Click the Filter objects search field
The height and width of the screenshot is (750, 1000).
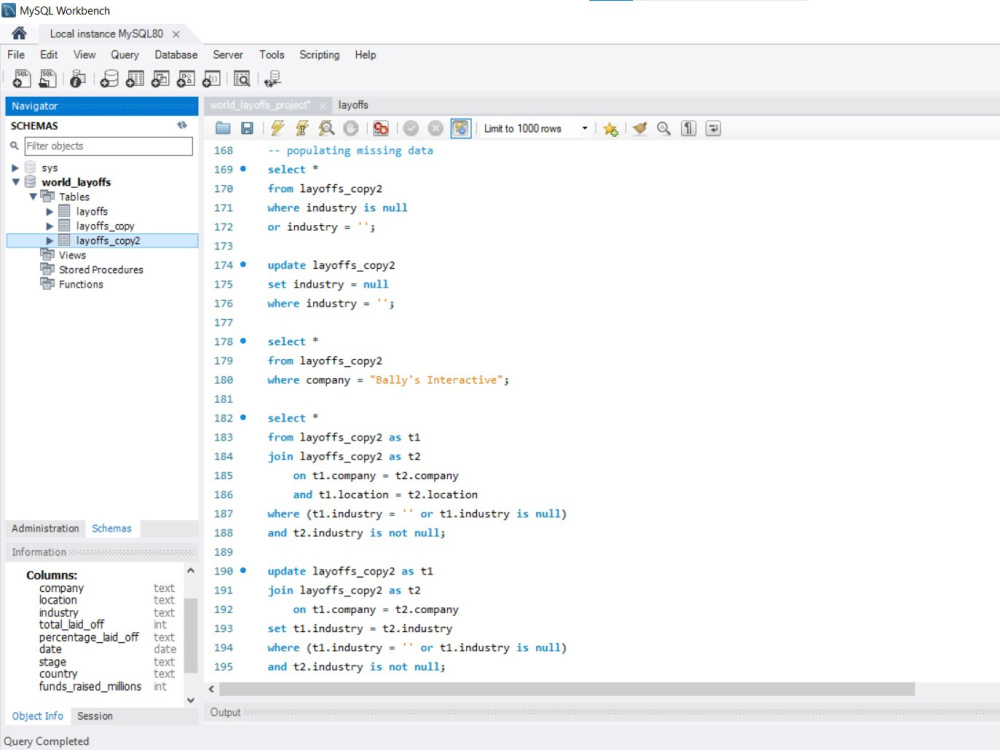click(x=108, y=146)
